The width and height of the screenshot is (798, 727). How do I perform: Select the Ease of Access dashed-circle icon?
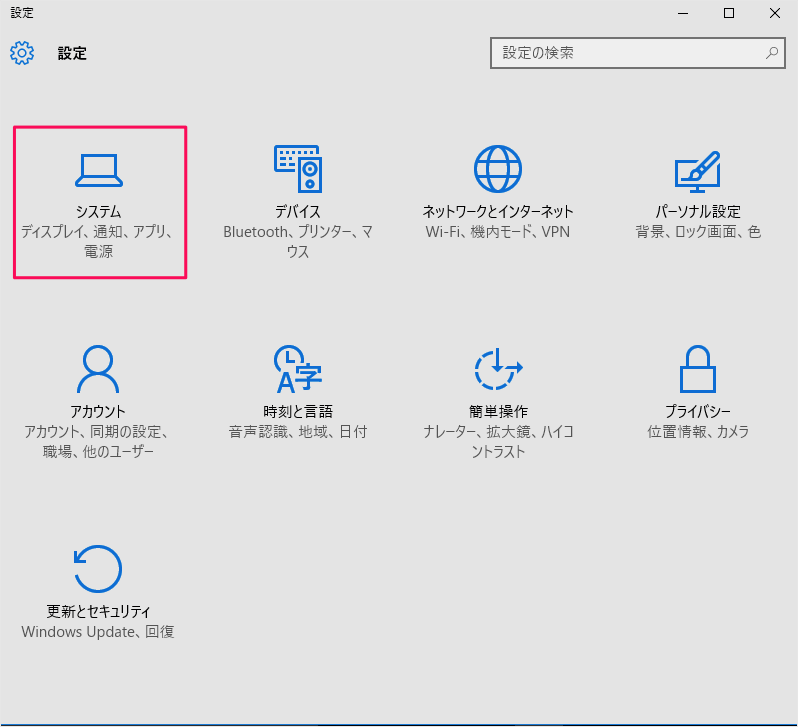[x=498, y=370]
